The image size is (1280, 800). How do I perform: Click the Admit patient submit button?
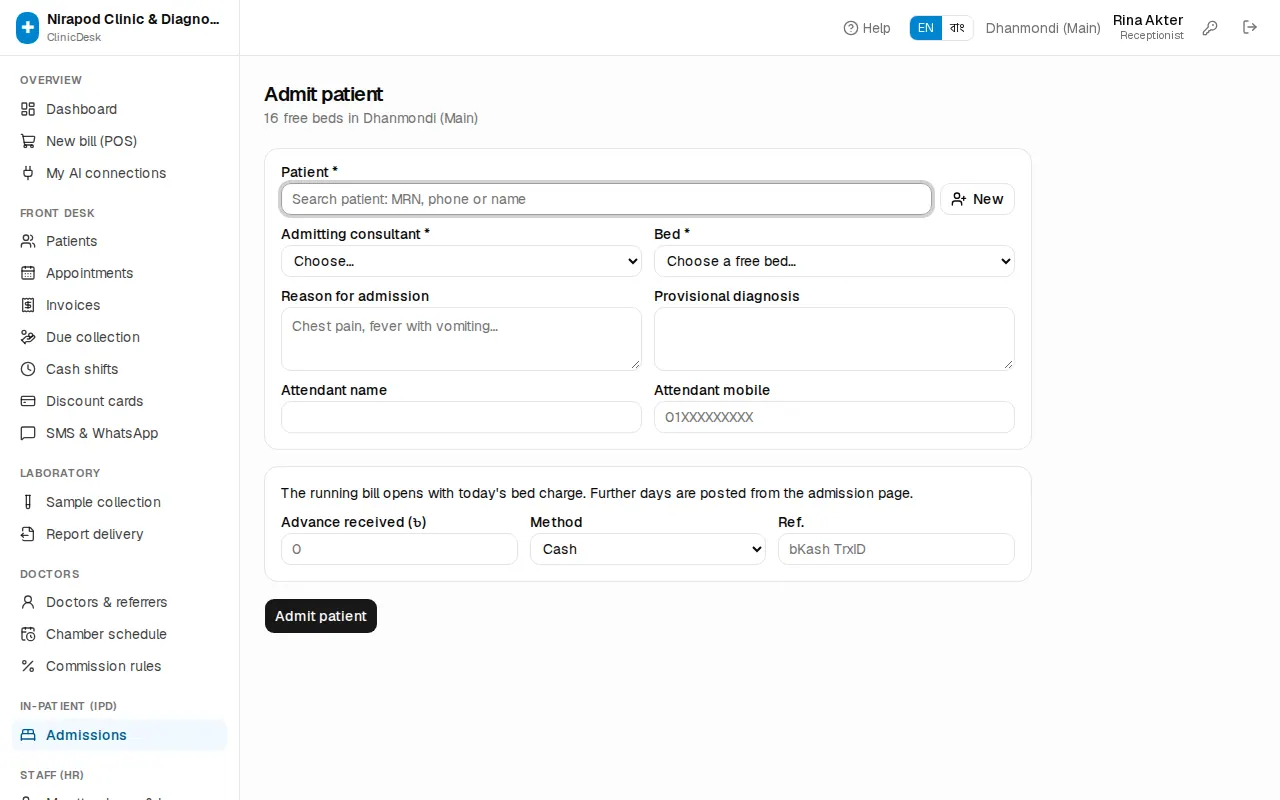tap(321, 616)
